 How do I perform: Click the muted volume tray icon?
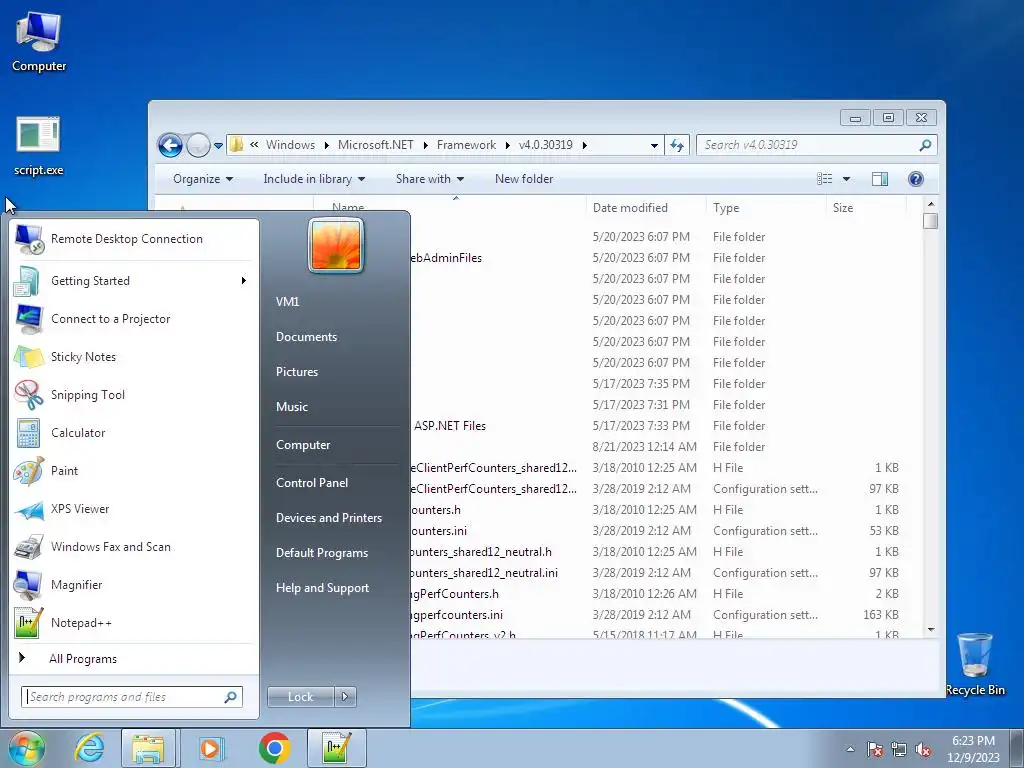pyautogui.click(x=923, y=749)
